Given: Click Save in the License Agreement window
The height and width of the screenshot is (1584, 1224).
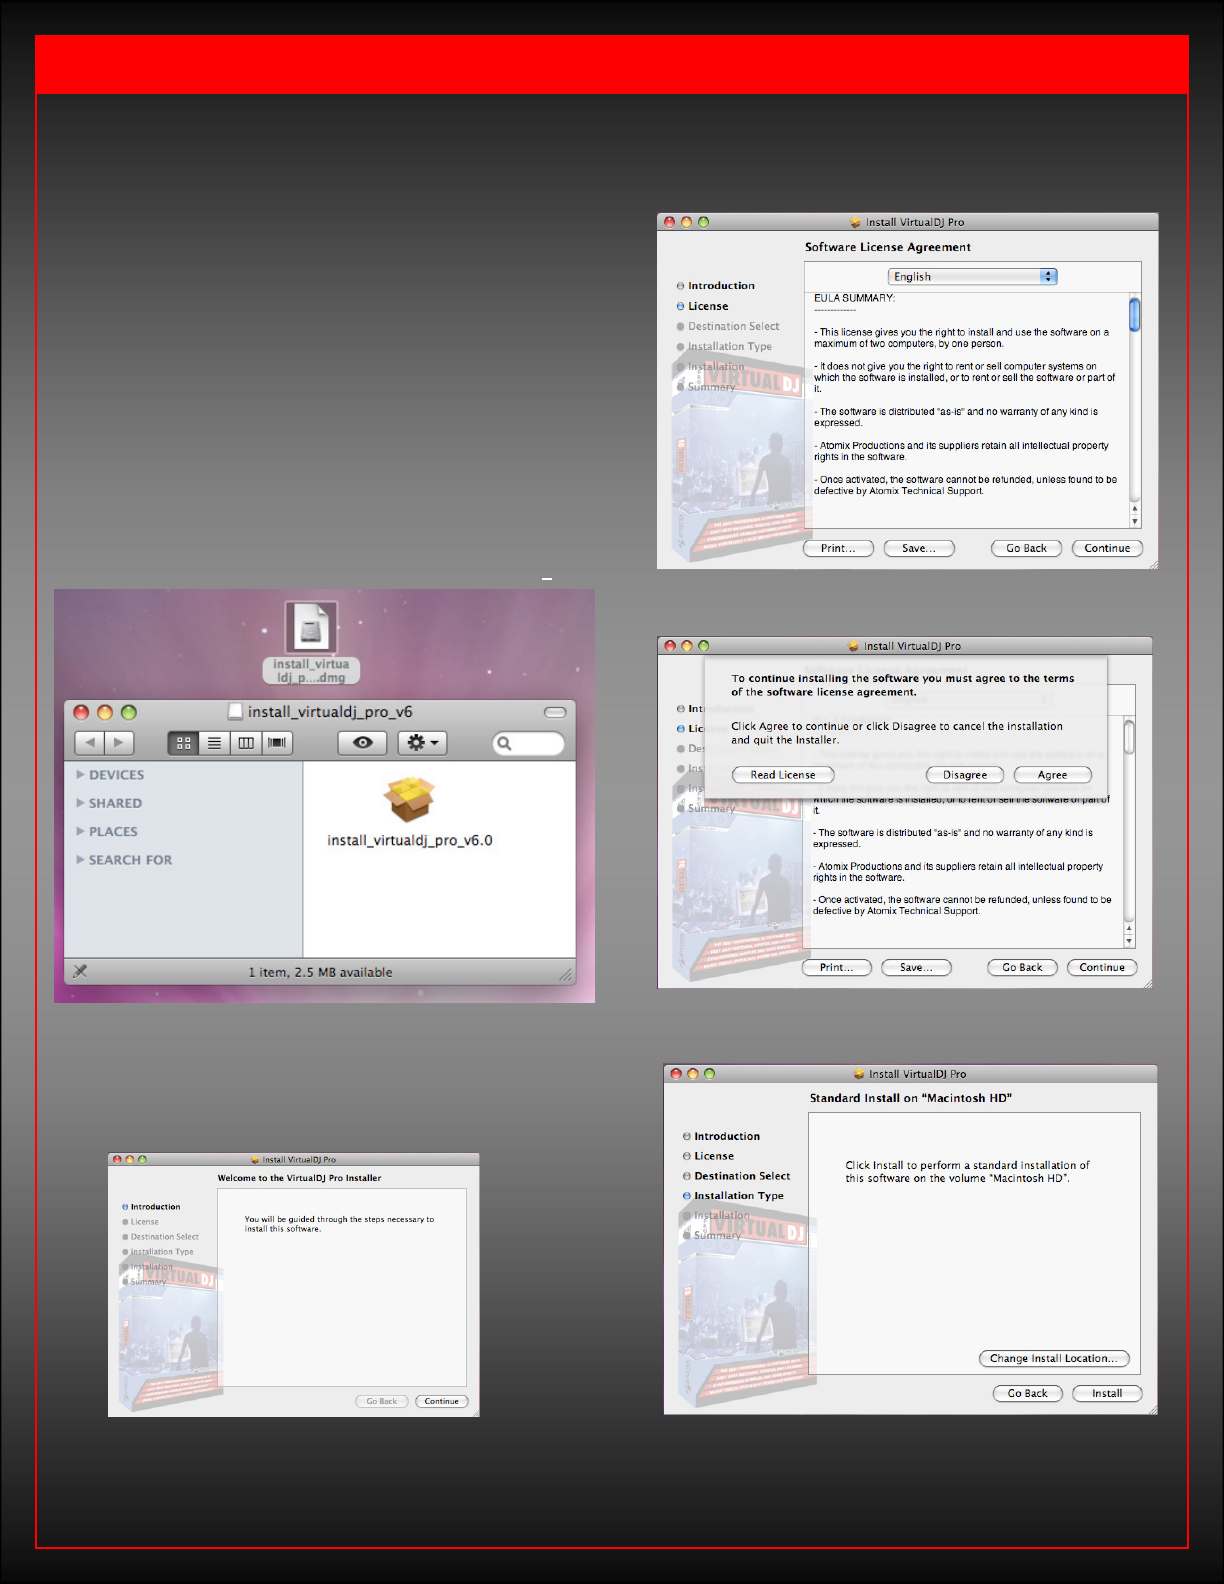Looking at the screenshot, I should (x=919, y=548).
